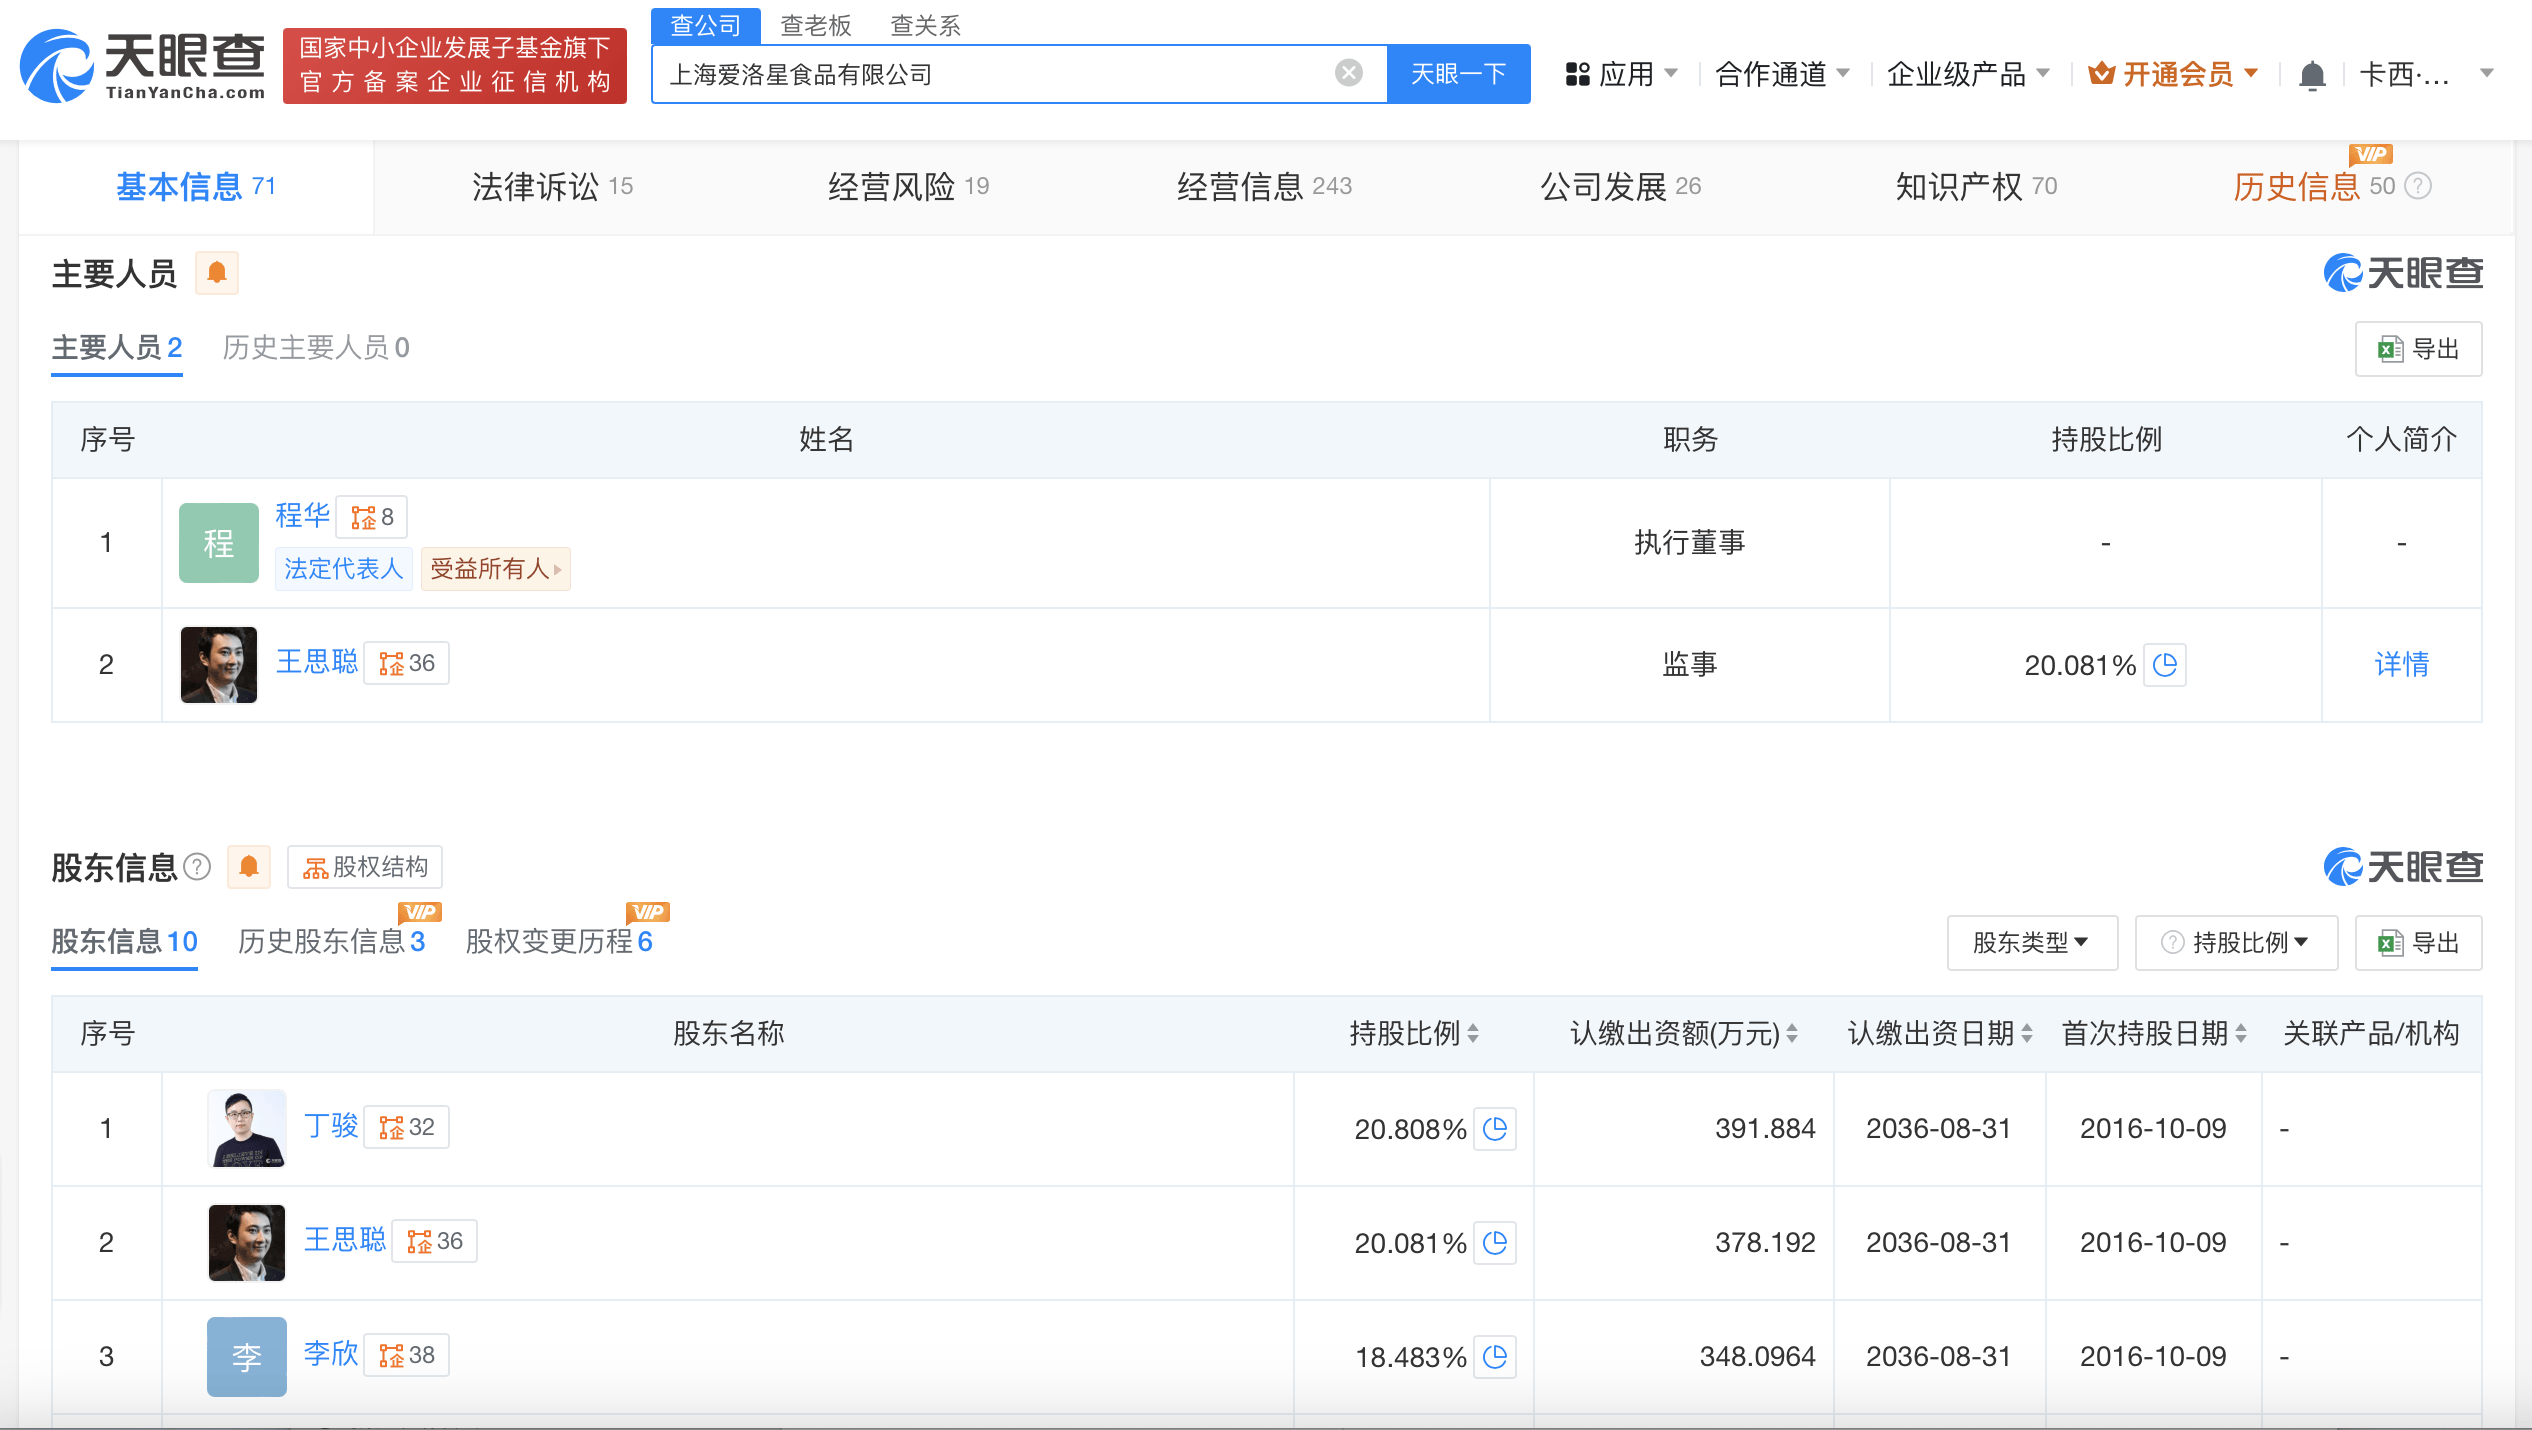Open the 知识产权 tab
This screenshot has height=1430, width=2532.
(1976, 186)
